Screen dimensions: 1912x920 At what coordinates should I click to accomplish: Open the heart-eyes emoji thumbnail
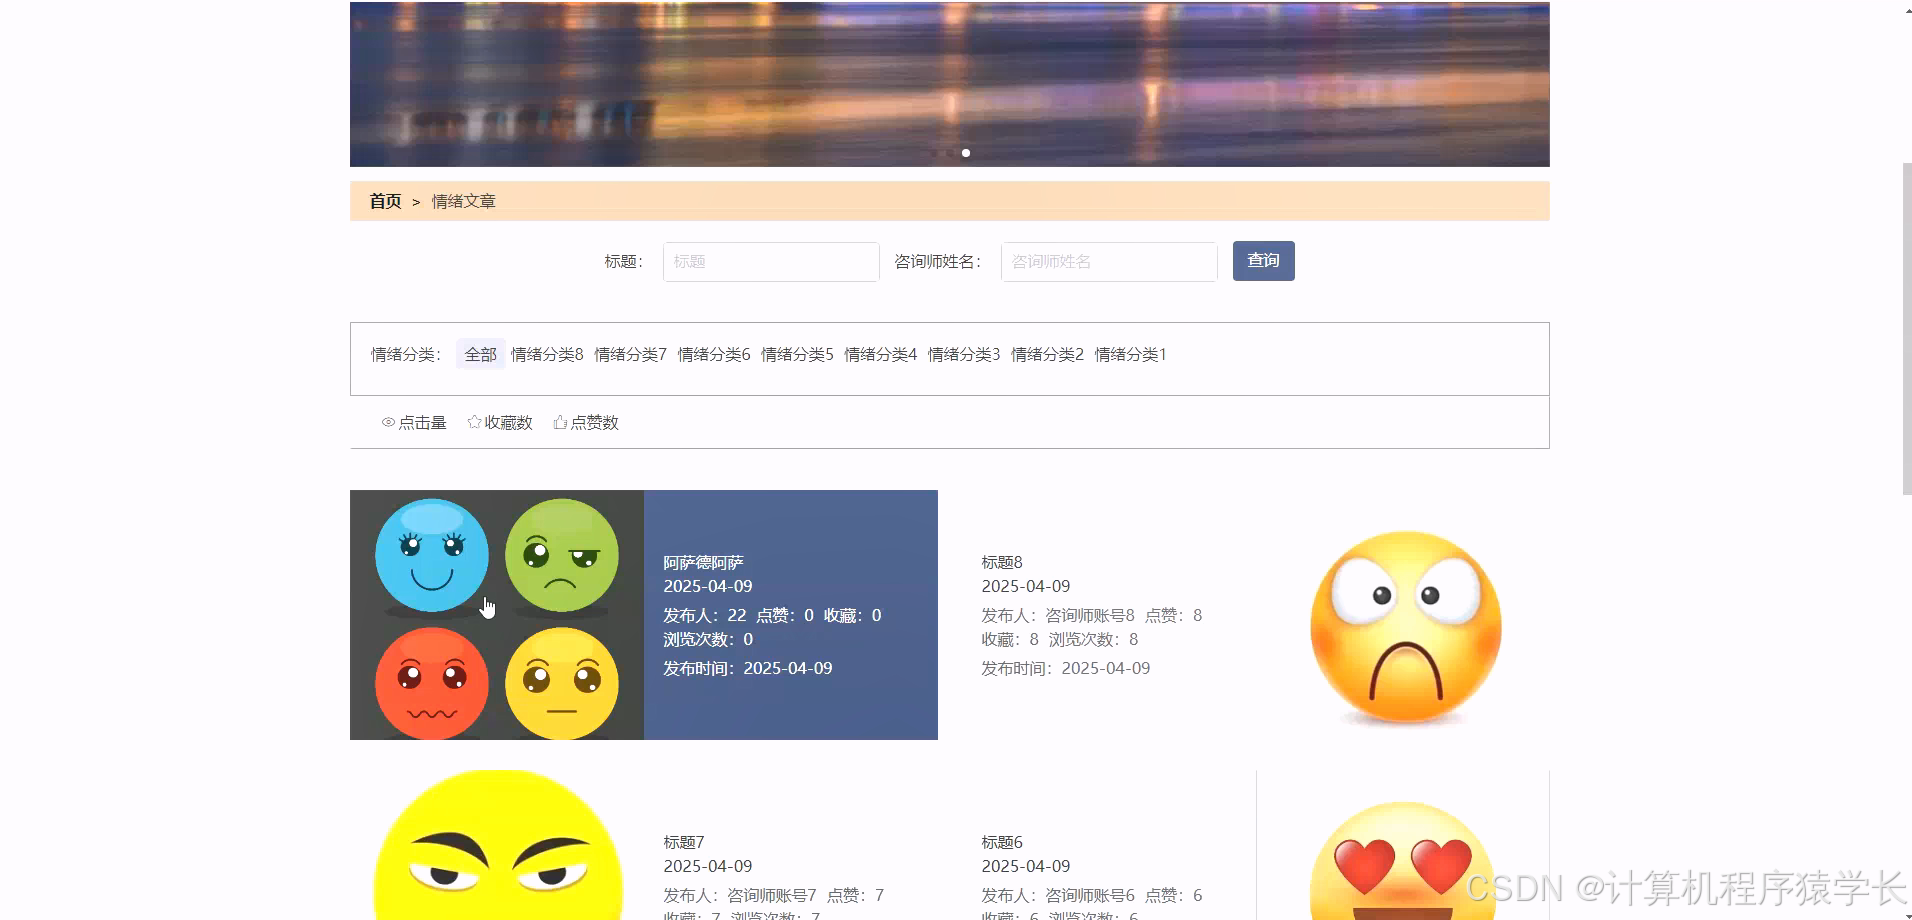coord(1403,860)
